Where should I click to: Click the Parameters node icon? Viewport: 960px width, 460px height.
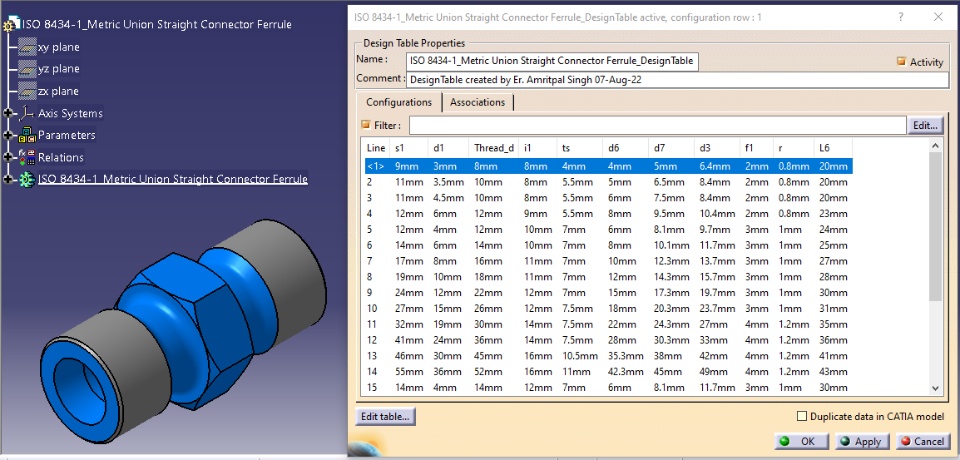coord(28,135)
